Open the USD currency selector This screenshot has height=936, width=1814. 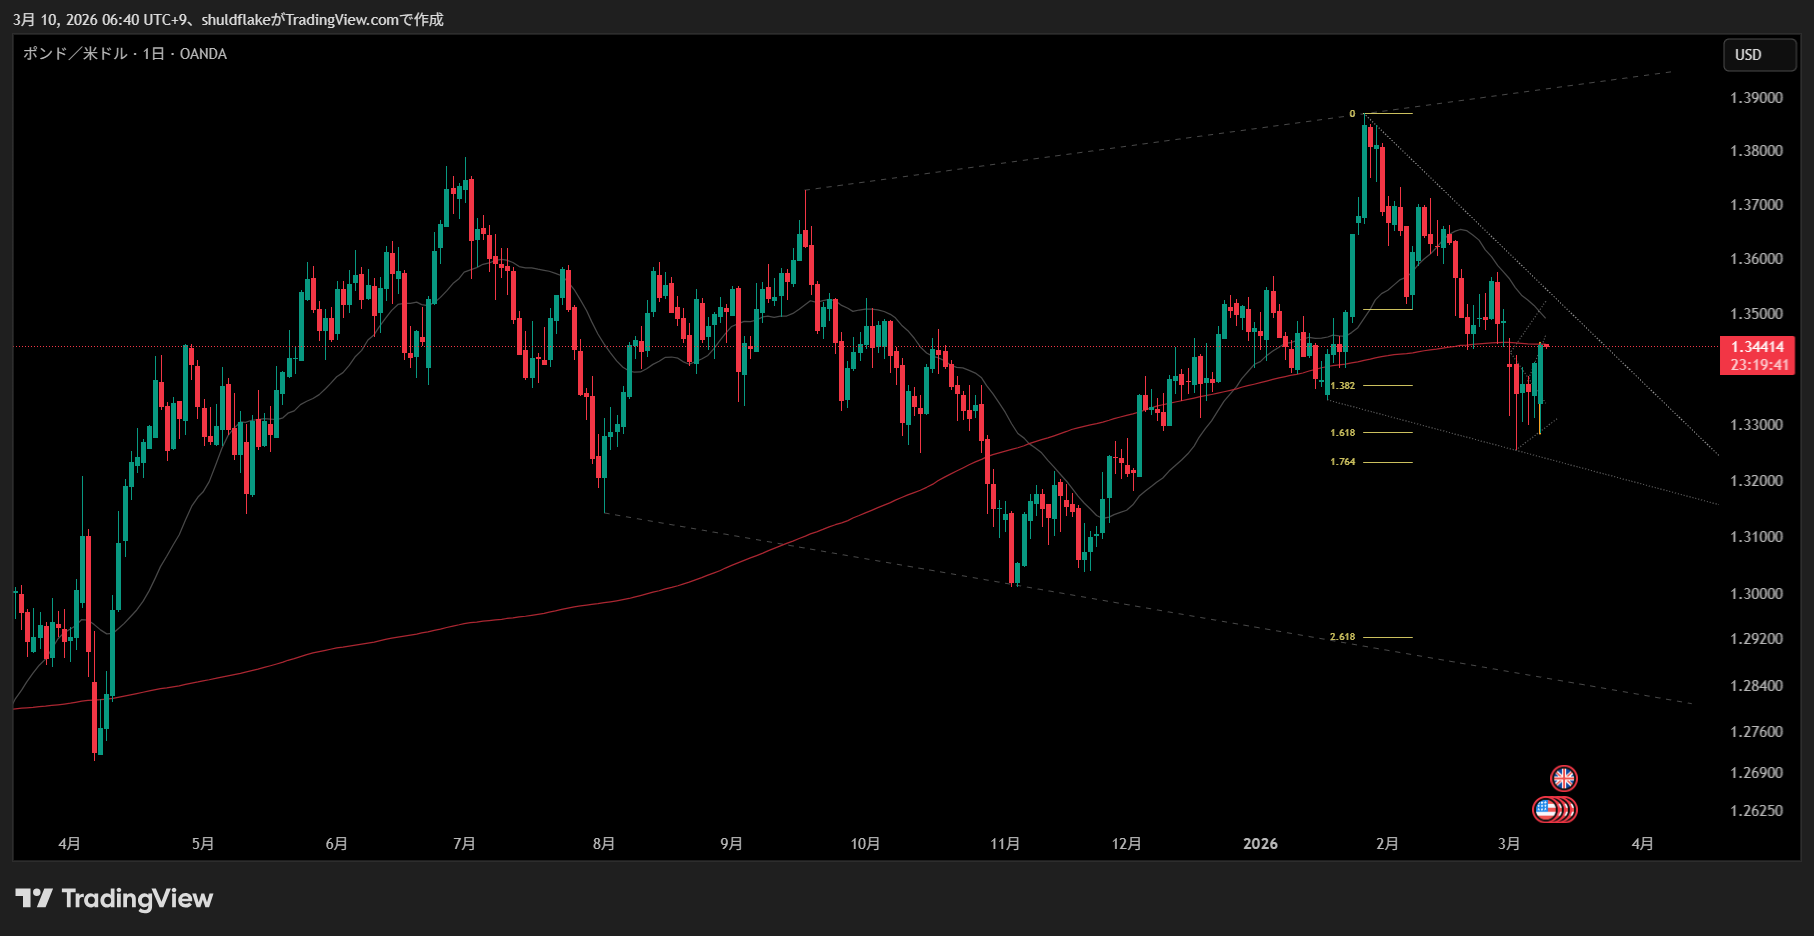1758,55
